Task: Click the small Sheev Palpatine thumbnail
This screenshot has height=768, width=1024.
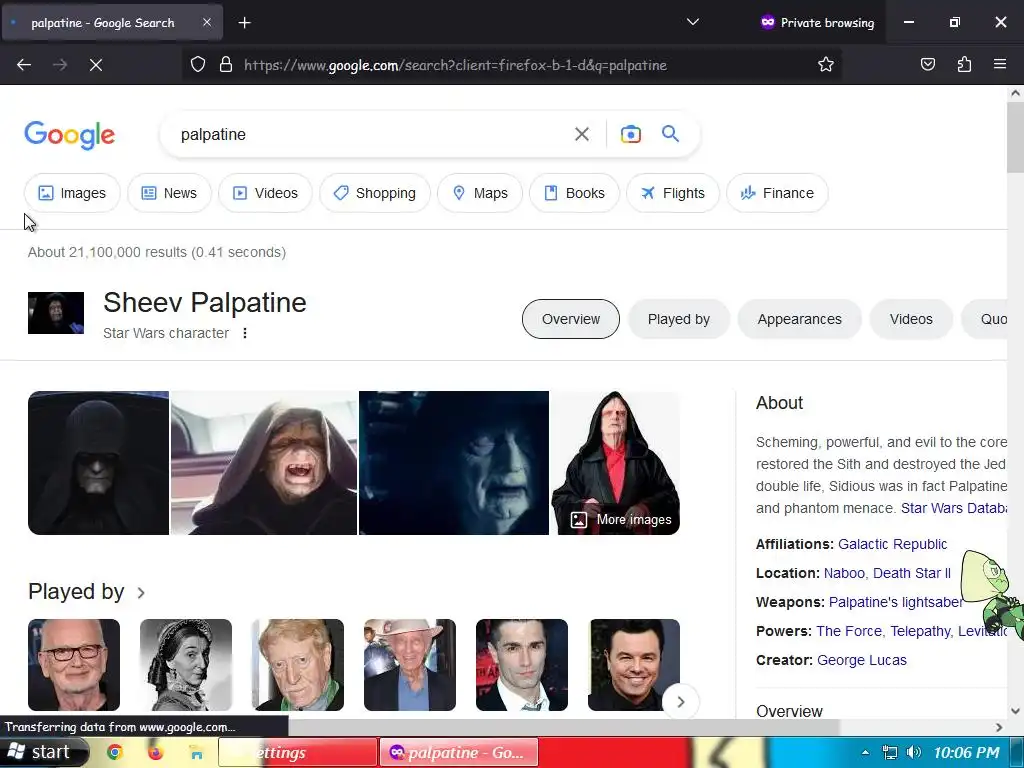Action: point(56,313)
